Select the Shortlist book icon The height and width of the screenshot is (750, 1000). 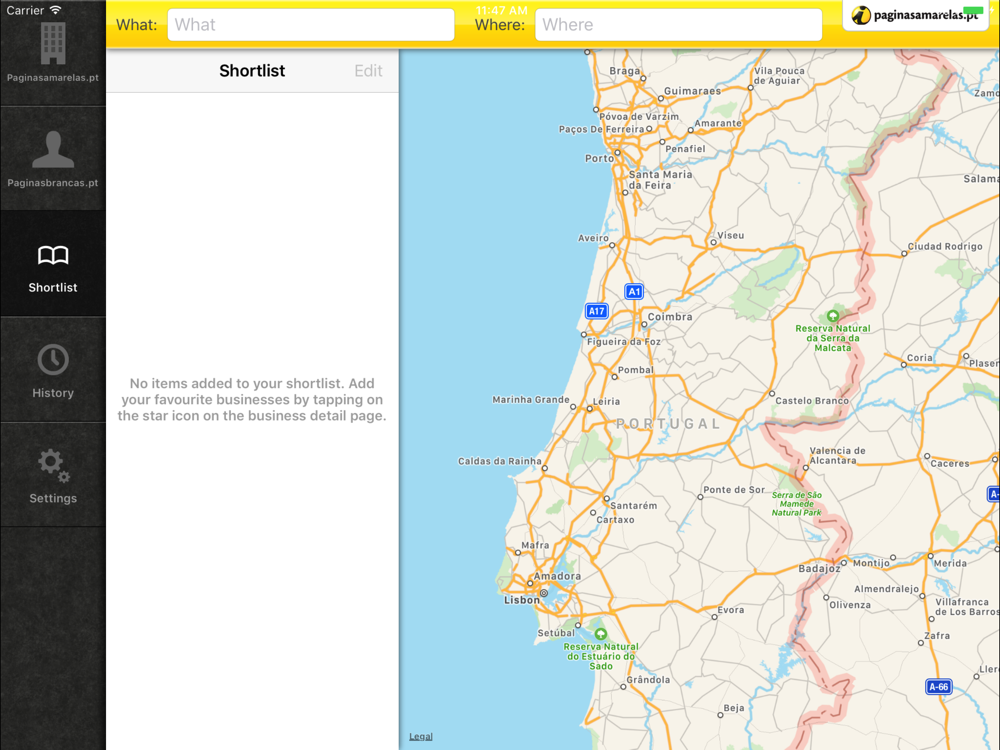click(x=53, y=255)
